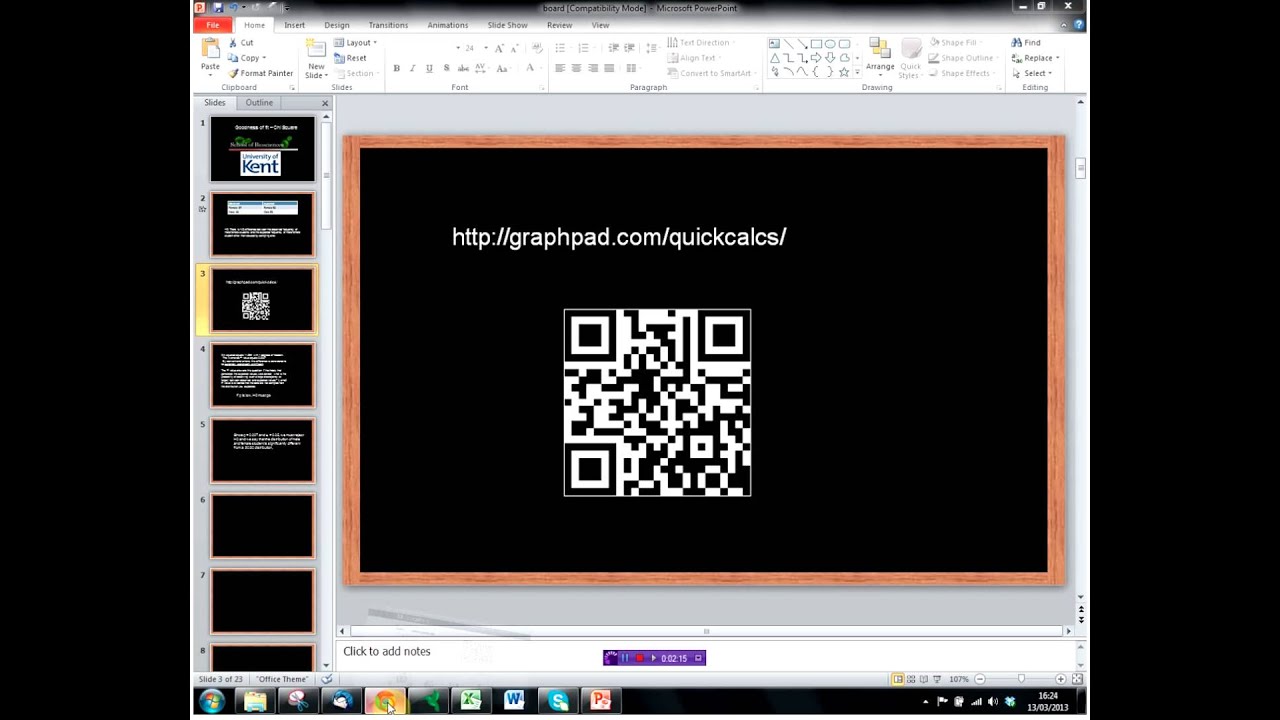
Task: Switch to the Animations tab
Action: [447, 25]
